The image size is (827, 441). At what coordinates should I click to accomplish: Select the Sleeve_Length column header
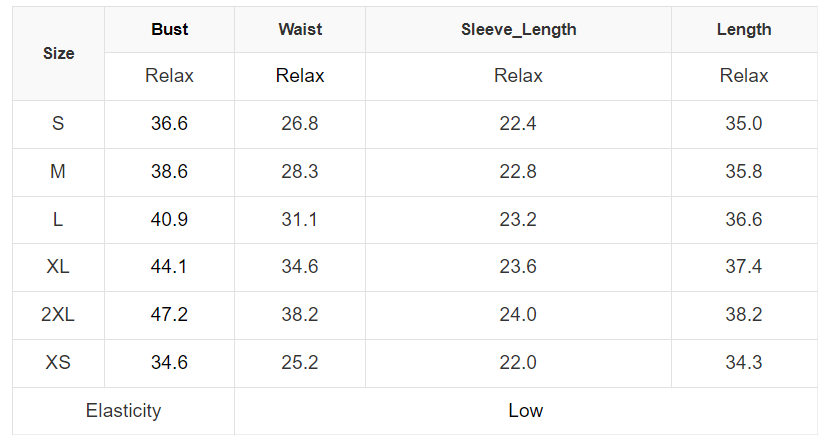click(518, 30)
